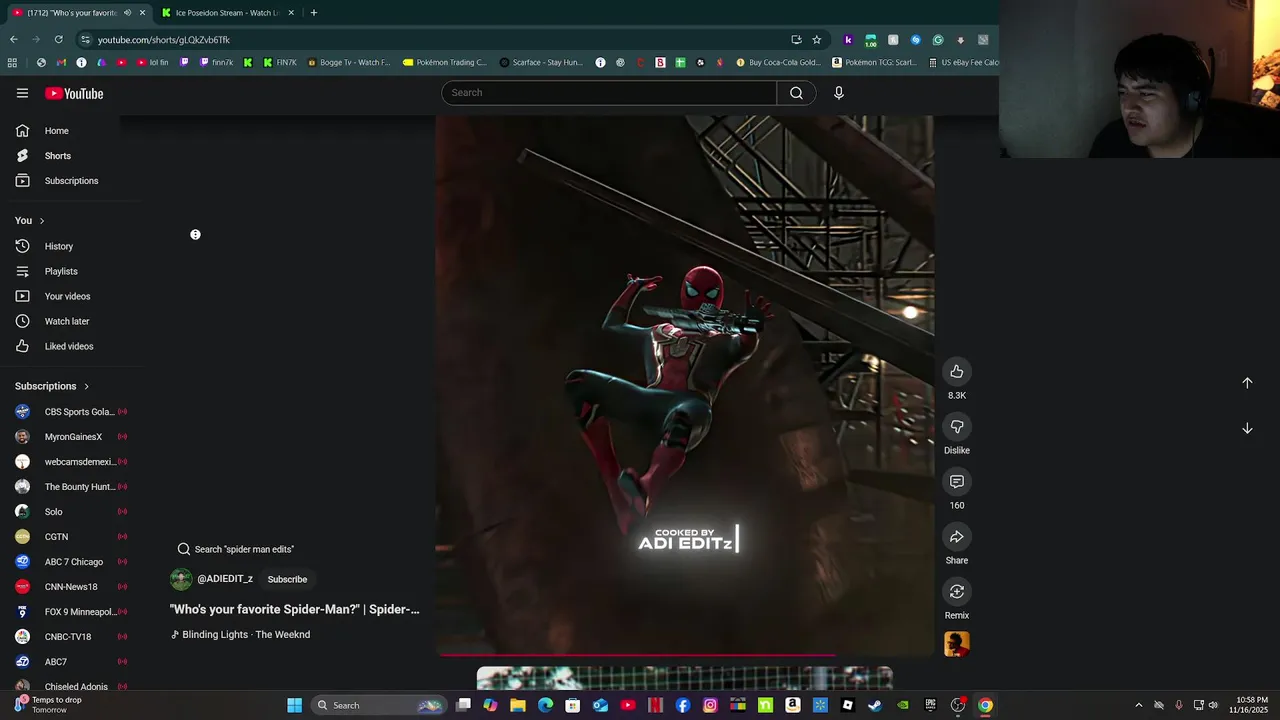Open the Windows Start menu
The image size is (1280, 720).
(295, 705)
